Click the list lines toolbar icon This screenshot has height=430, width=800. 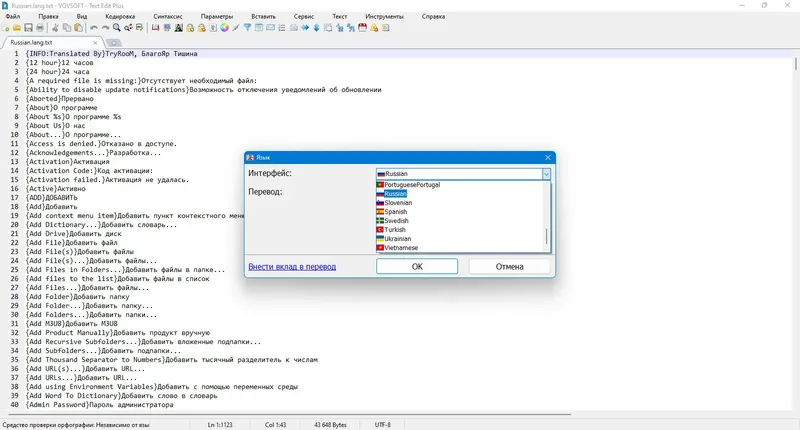coord(282,28)
